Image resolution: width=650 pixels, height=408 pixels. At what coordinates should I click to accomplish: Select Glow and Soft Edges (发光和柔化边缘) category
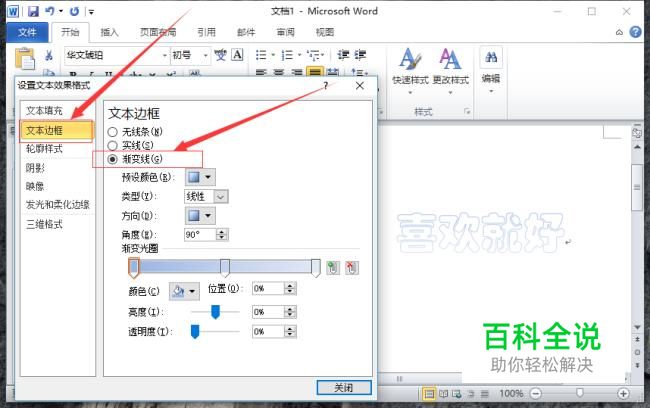tap(57, 204)
